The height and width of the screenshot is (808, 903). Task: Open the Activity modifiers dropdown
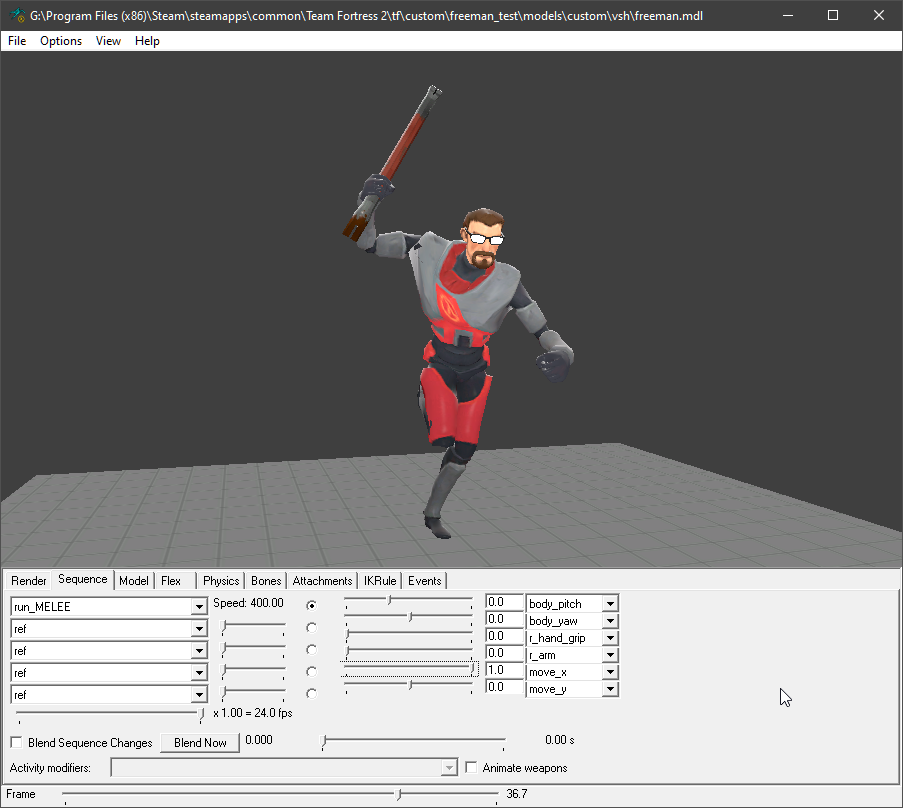(449, 767)
